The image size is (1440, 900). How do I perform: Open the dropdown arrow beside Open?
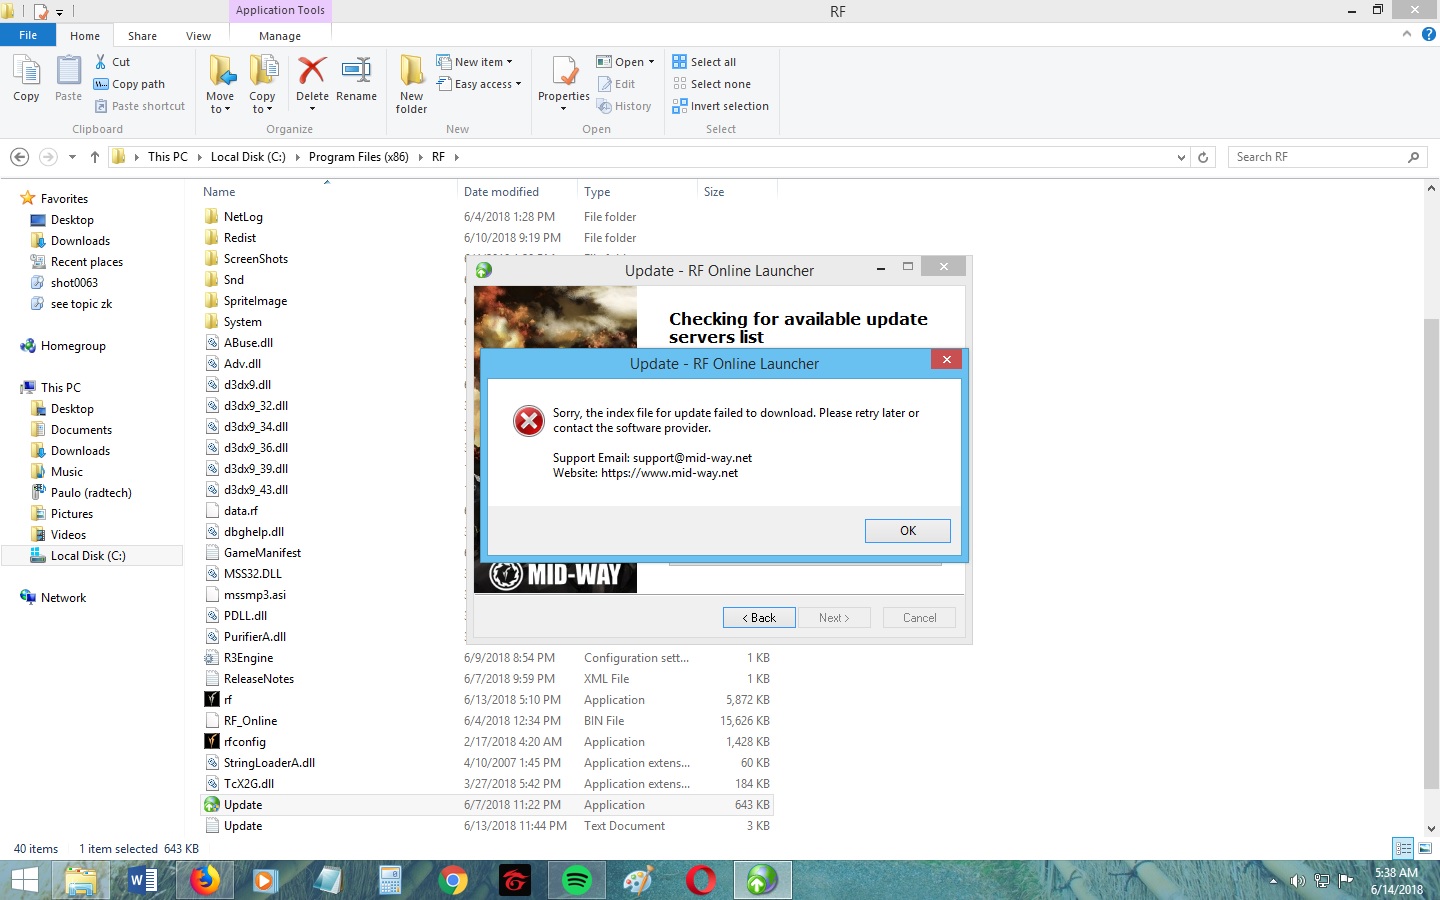pos(651,62)
